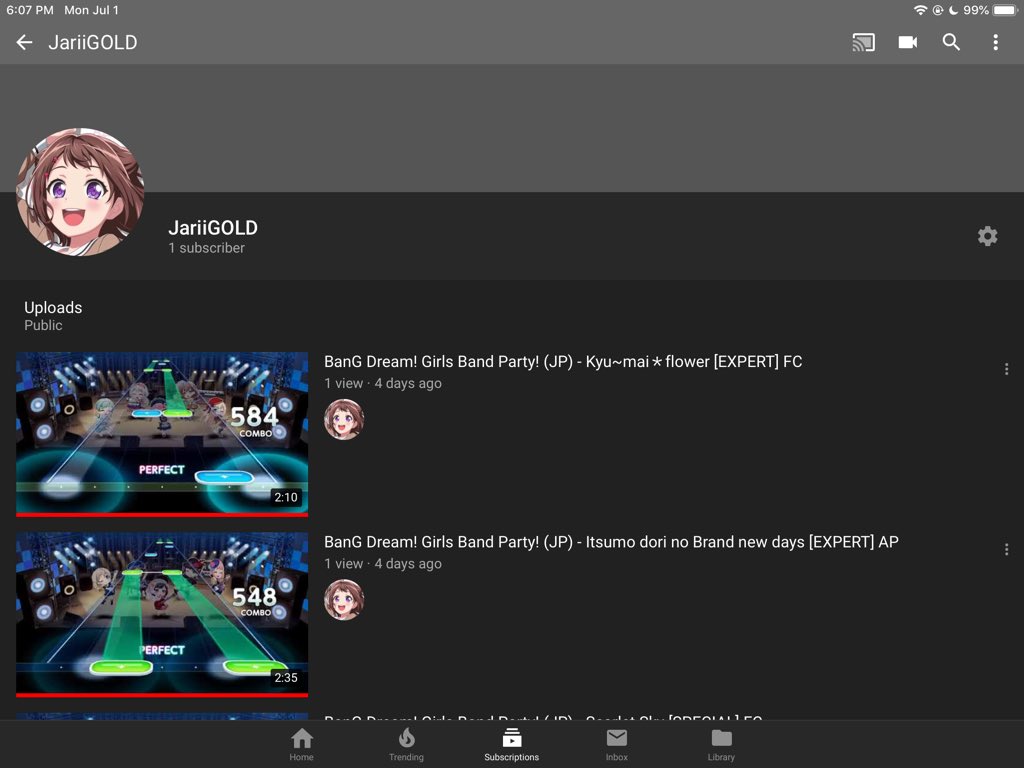Tap the Uploads section header

(x=53, y=308)
